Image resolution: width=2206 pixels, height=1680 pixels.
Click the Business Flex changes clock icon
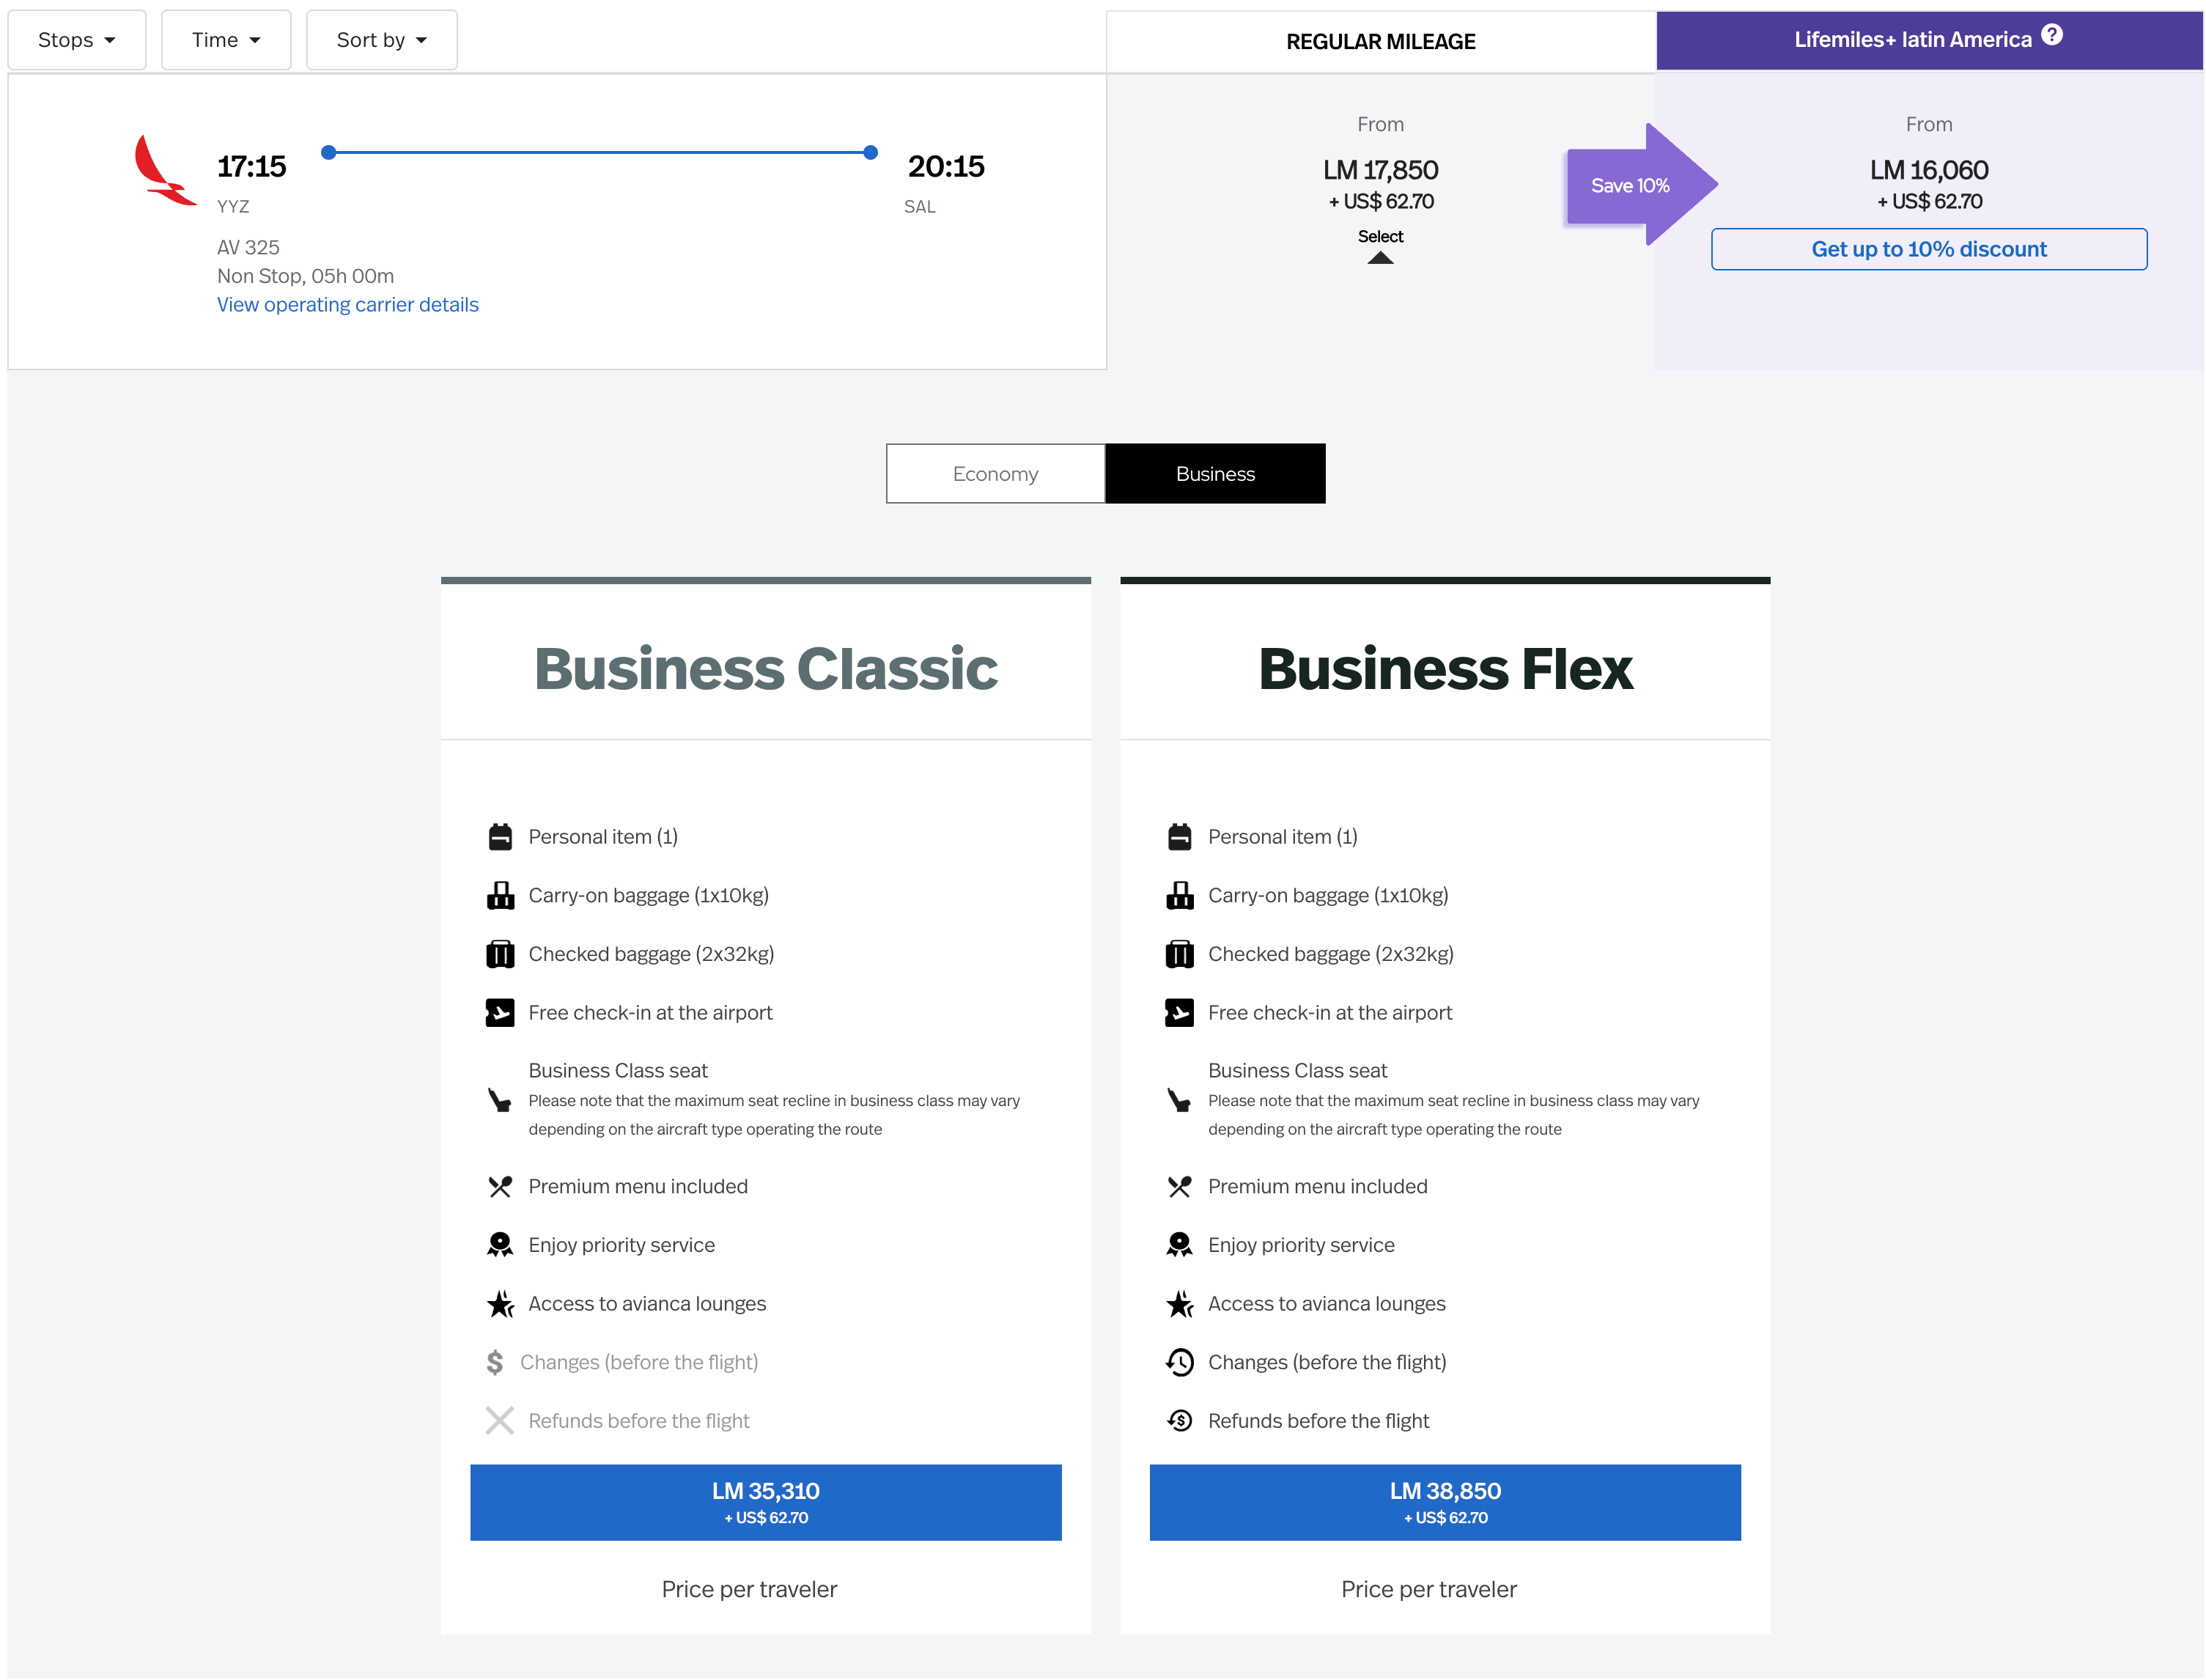1179,1362
